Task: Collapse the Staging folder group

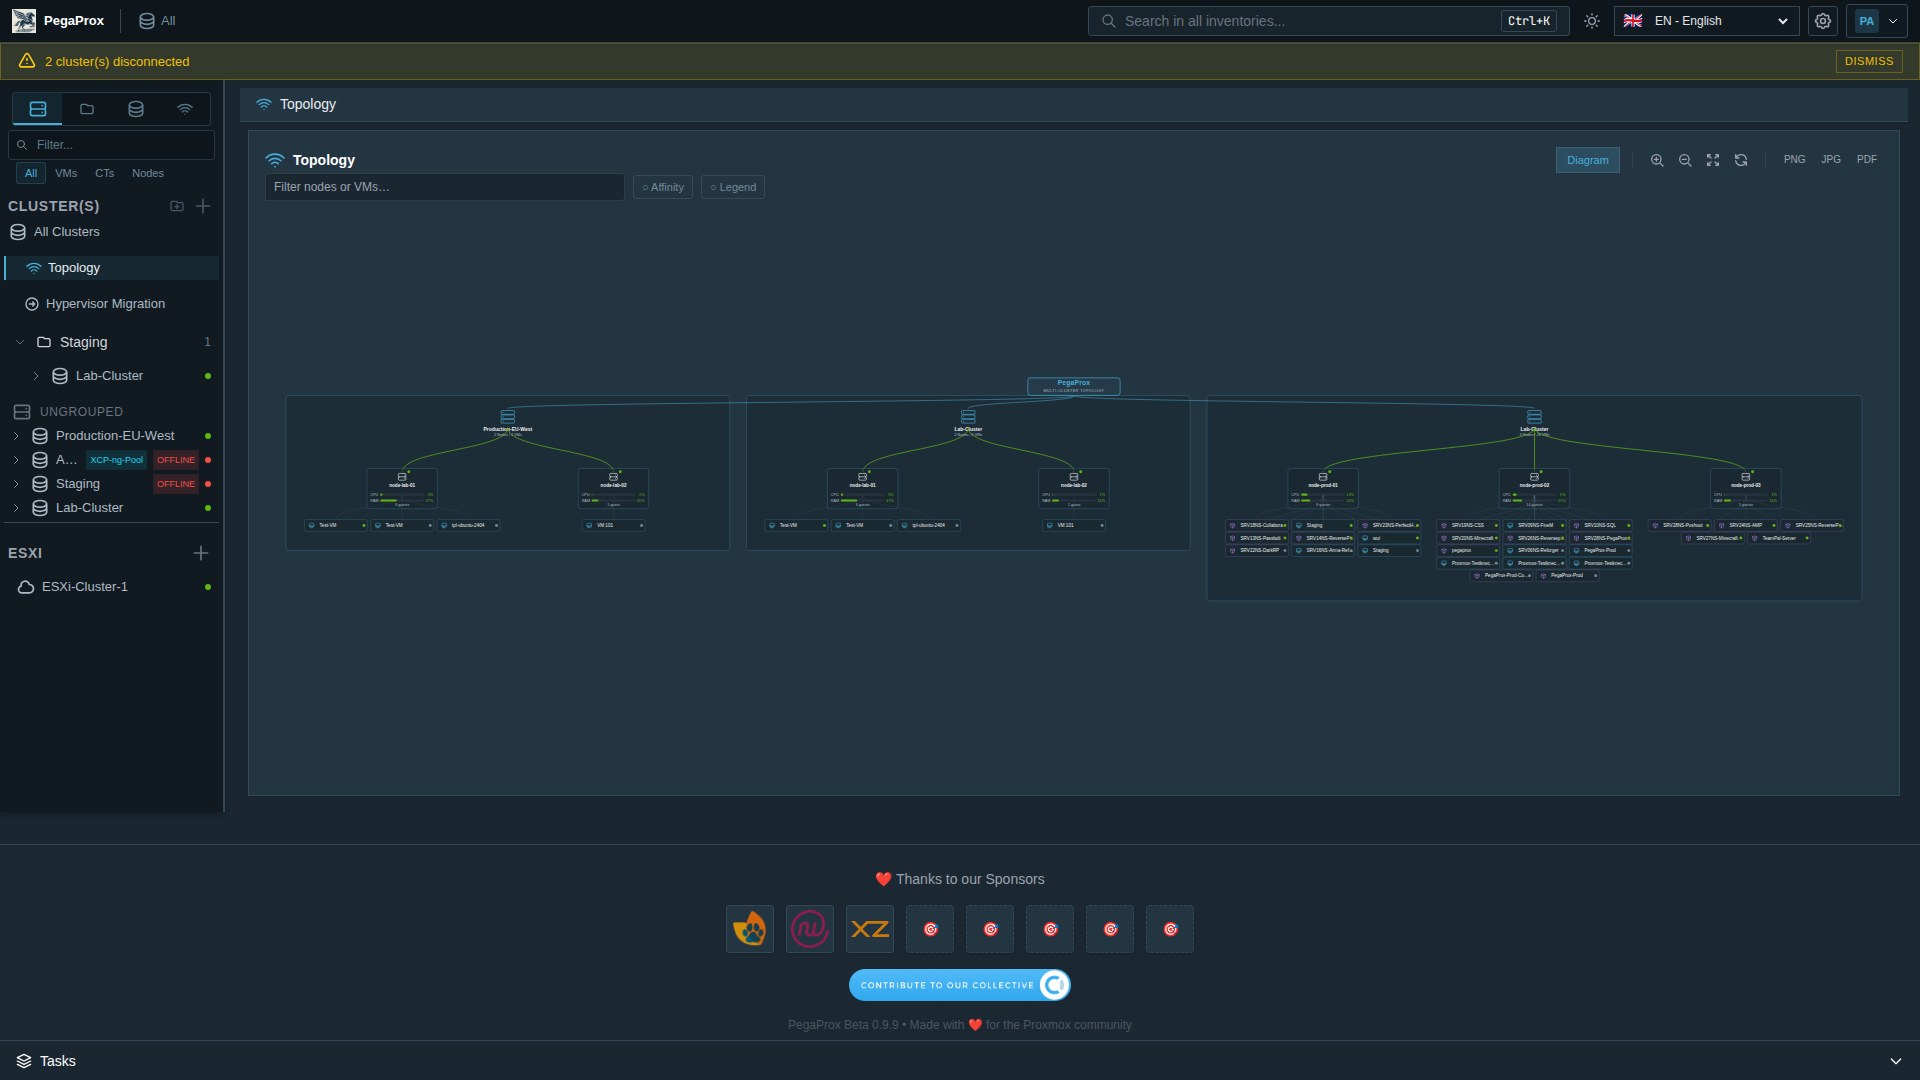Action: tap(20, 342)
